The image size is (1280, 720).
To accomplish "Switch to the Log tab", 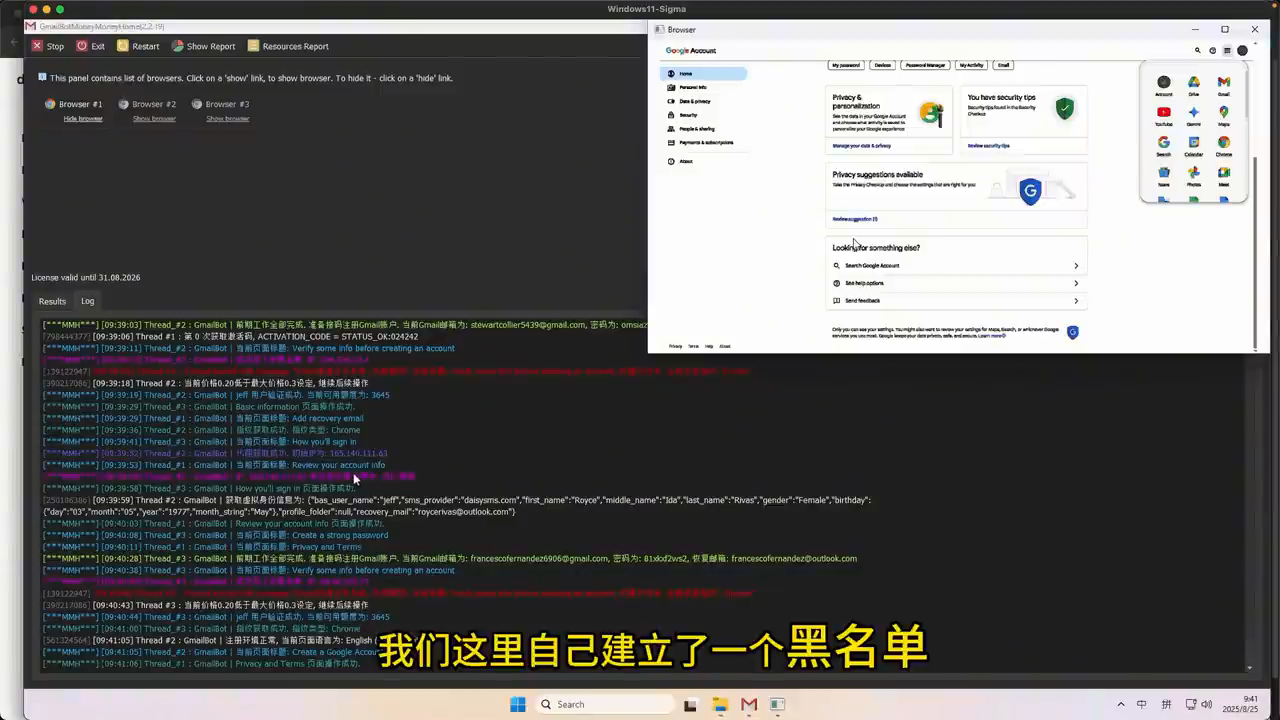I will (x=88, y=301).
